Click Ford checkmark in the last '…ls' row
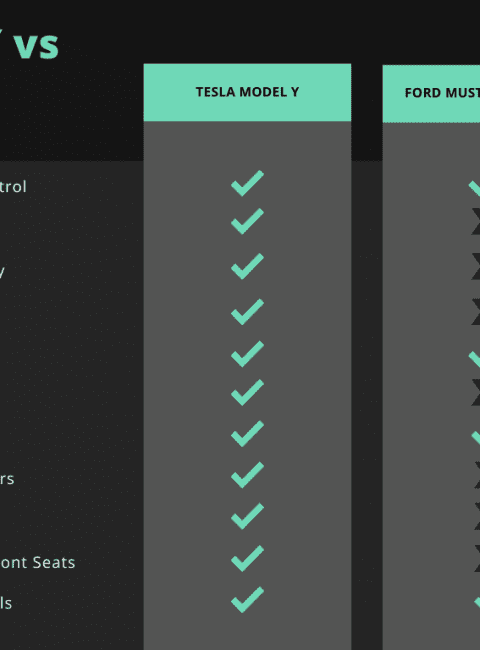Viewport: 480px width, 650px height. click(477, 602)
